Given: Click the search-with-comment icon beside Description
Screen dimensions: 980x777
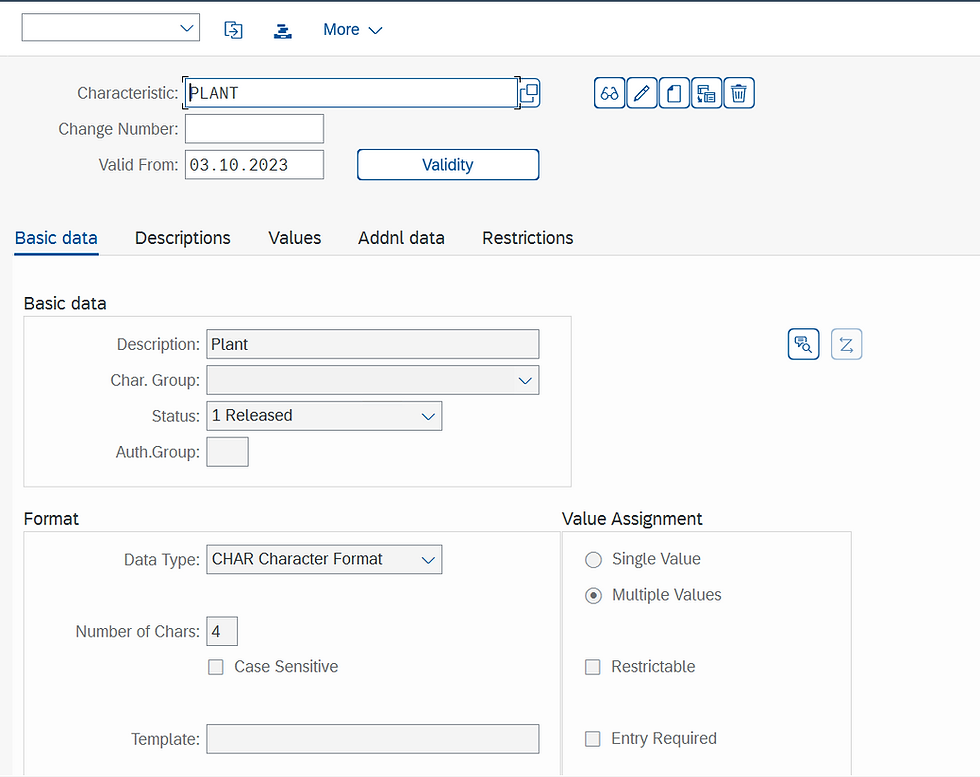Looking at the screenshot, I should (804, 344).
